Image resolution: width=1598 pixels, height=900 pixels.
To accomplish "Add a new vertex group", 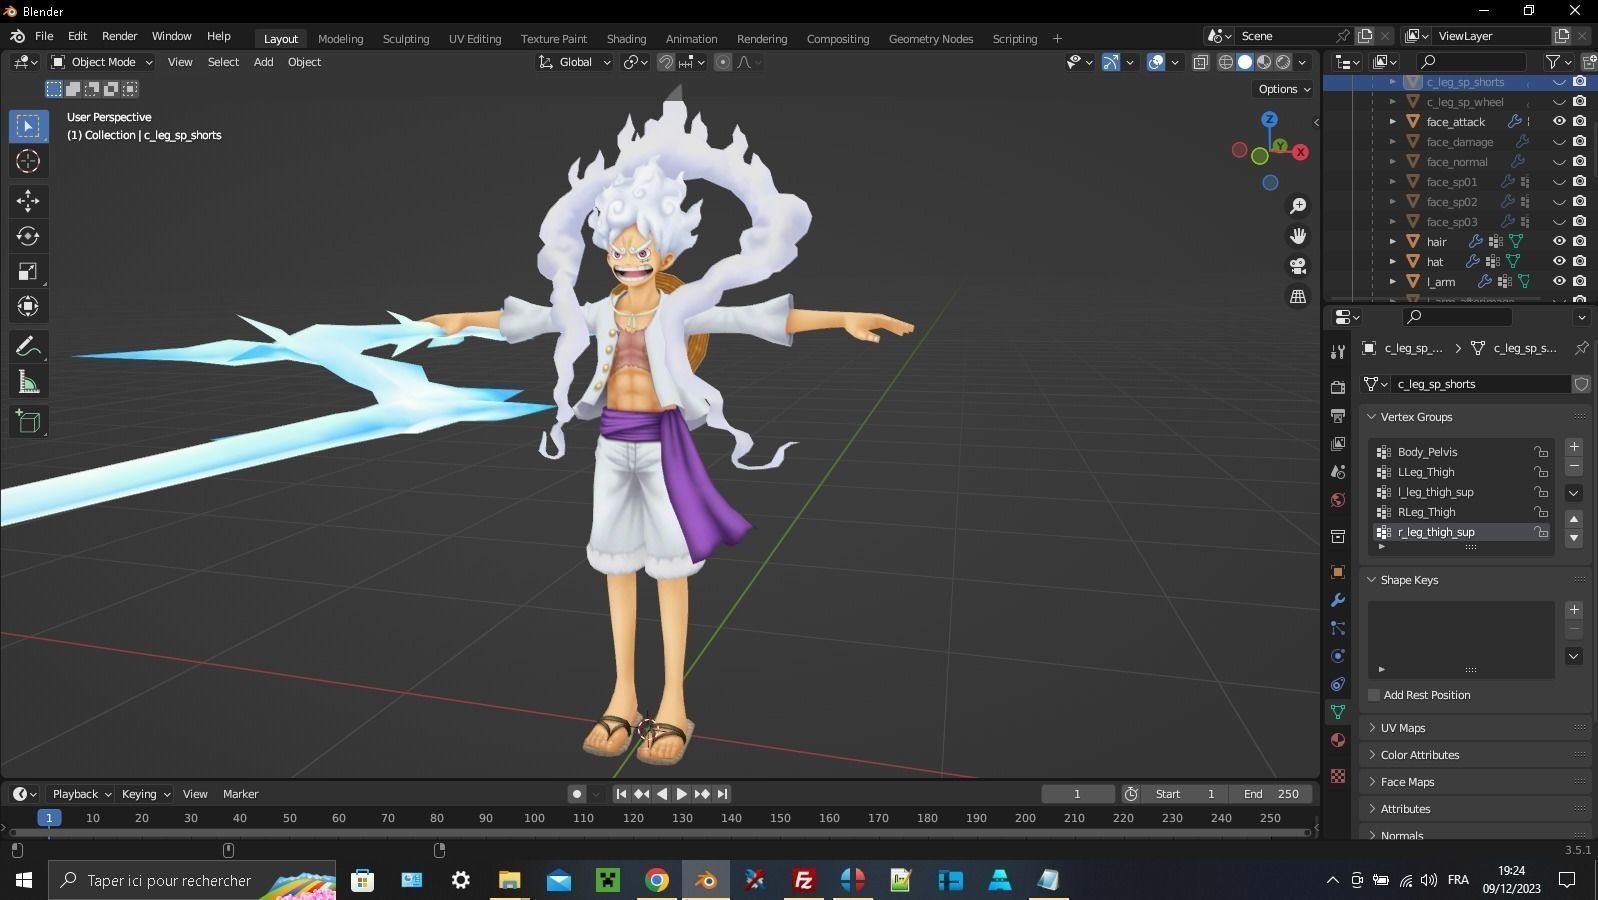I will coord(1574,447).
